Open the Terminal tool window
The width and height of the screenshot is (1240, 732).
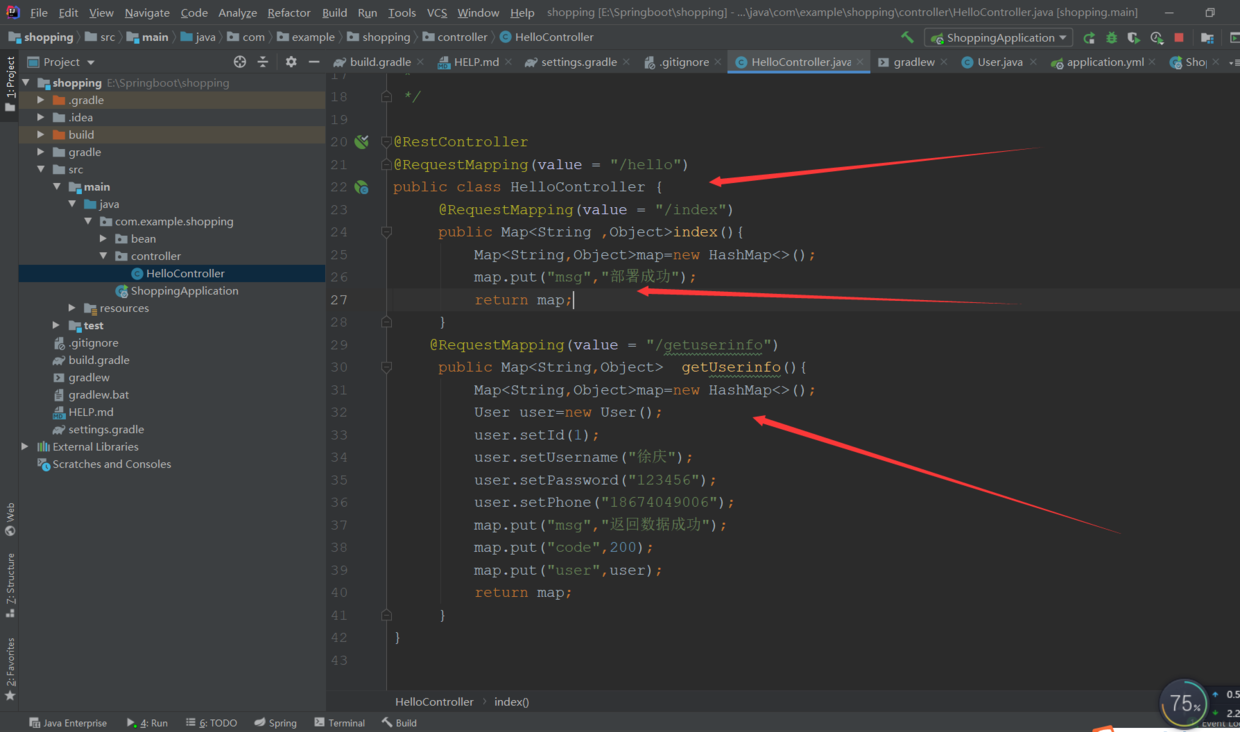pos(339,723)
